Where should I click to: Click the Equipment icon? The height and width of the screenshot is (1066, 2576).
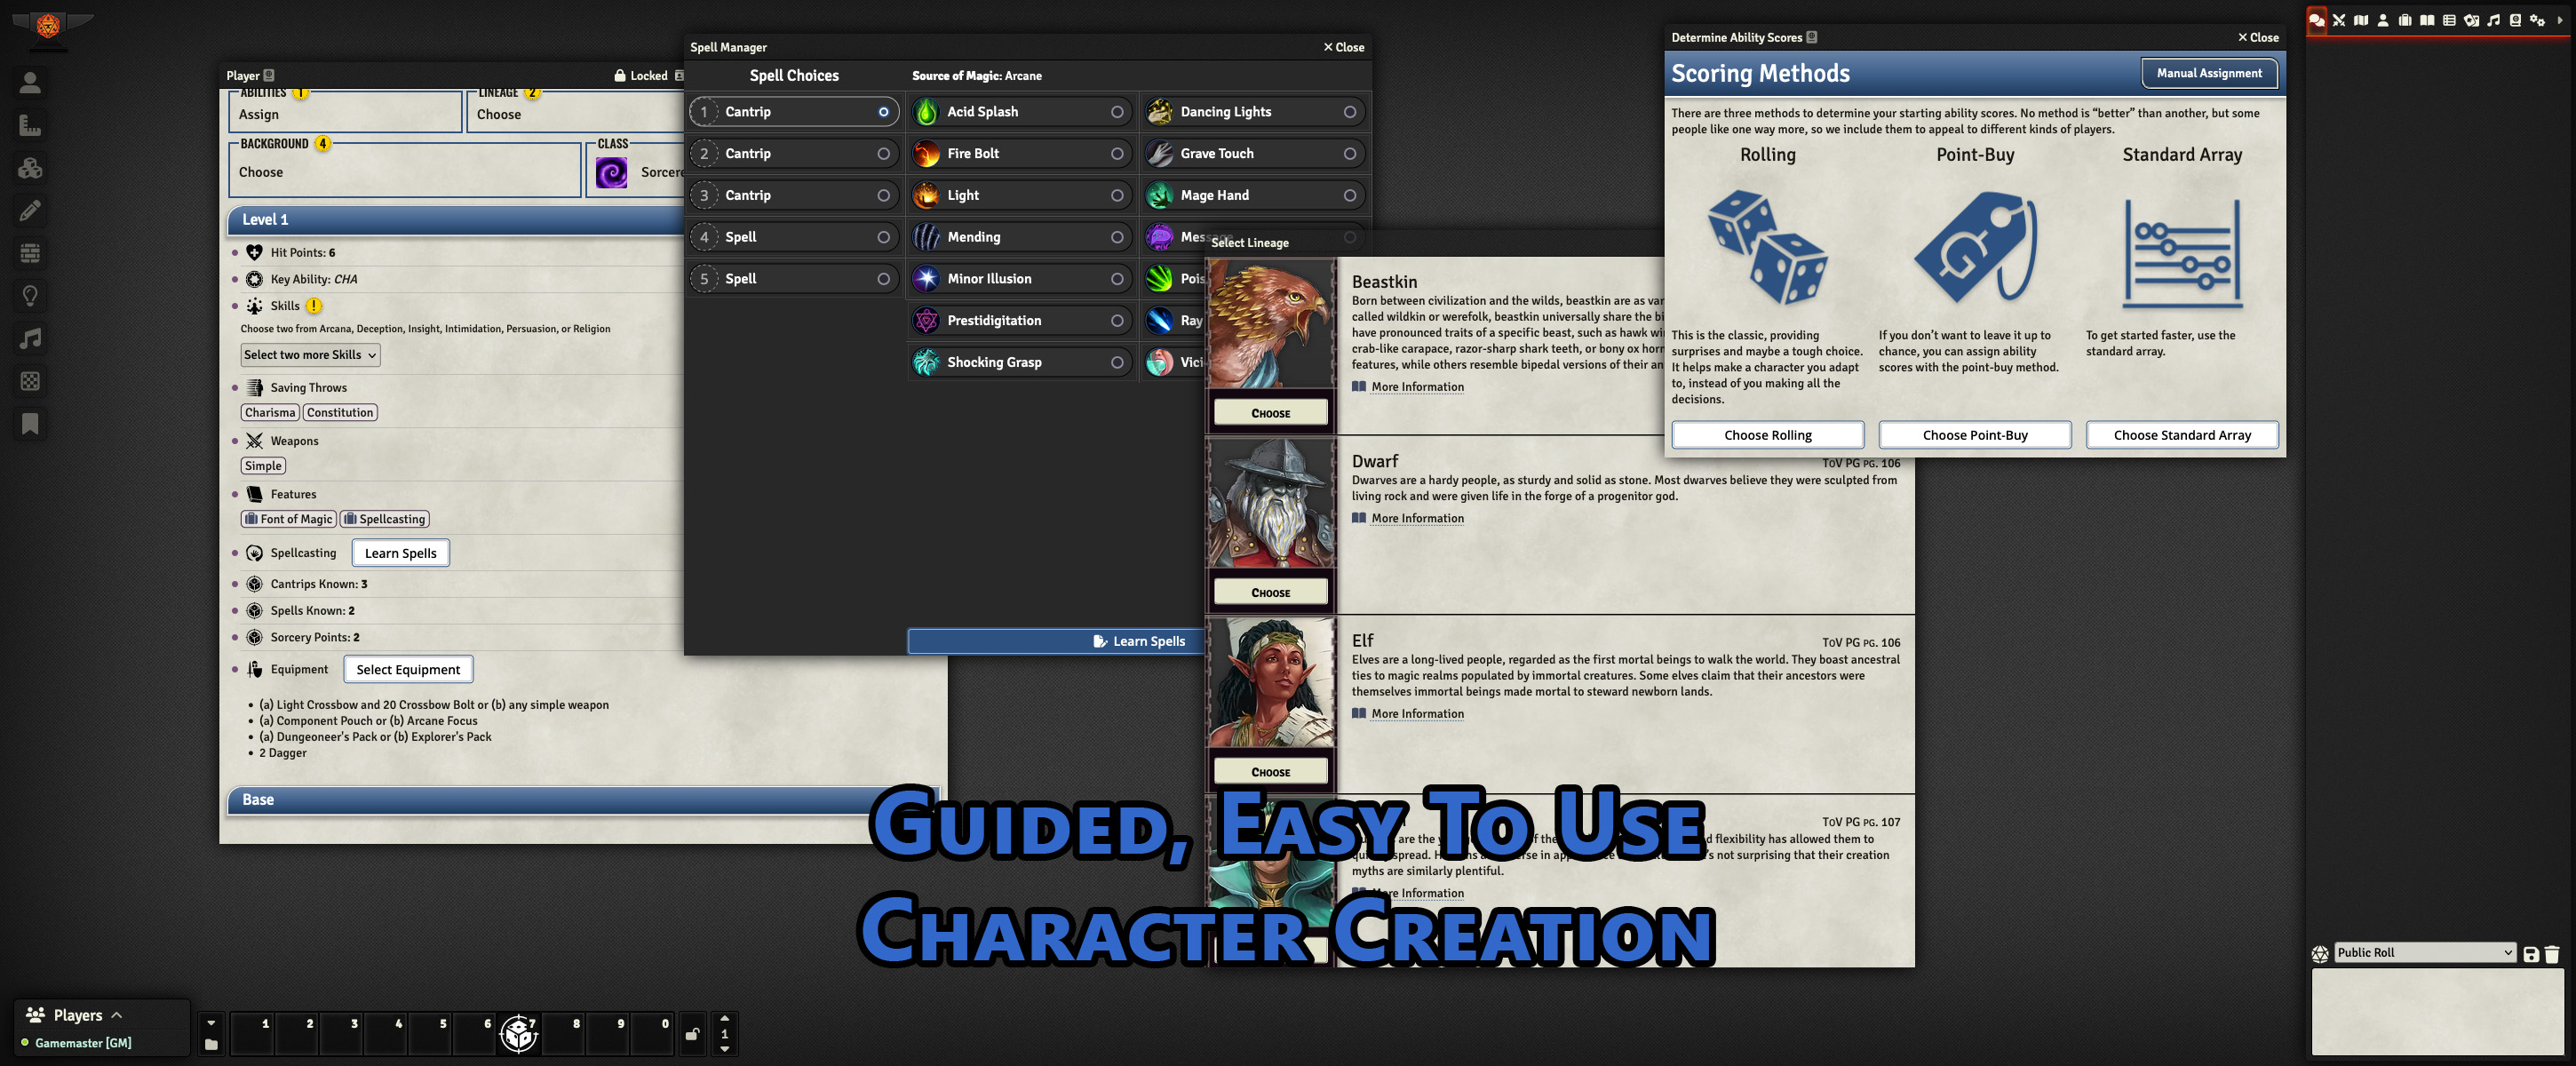(255, 669)
